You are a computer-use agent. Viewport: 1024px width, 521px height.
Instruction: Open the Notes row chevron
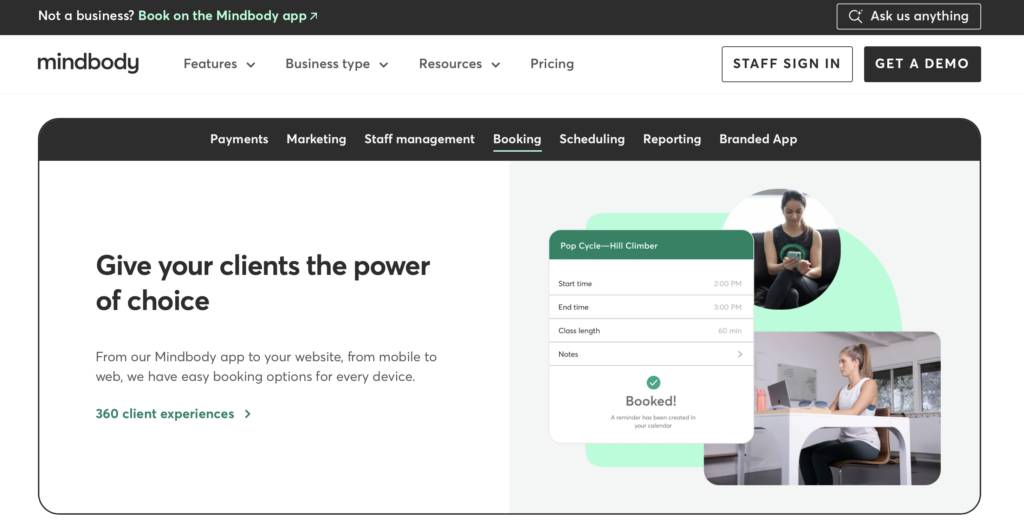[740, 354]
